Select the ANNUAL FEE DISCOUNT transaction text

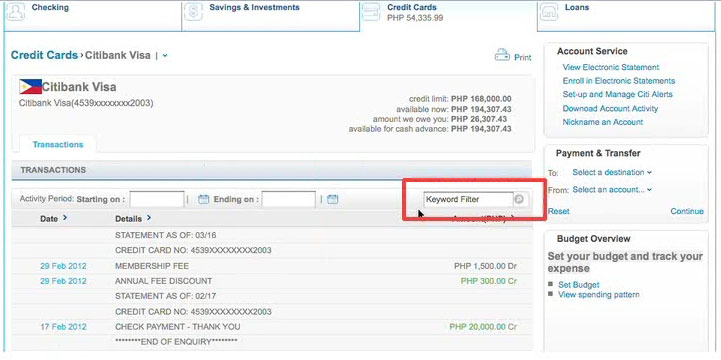[x=164, y=281]
